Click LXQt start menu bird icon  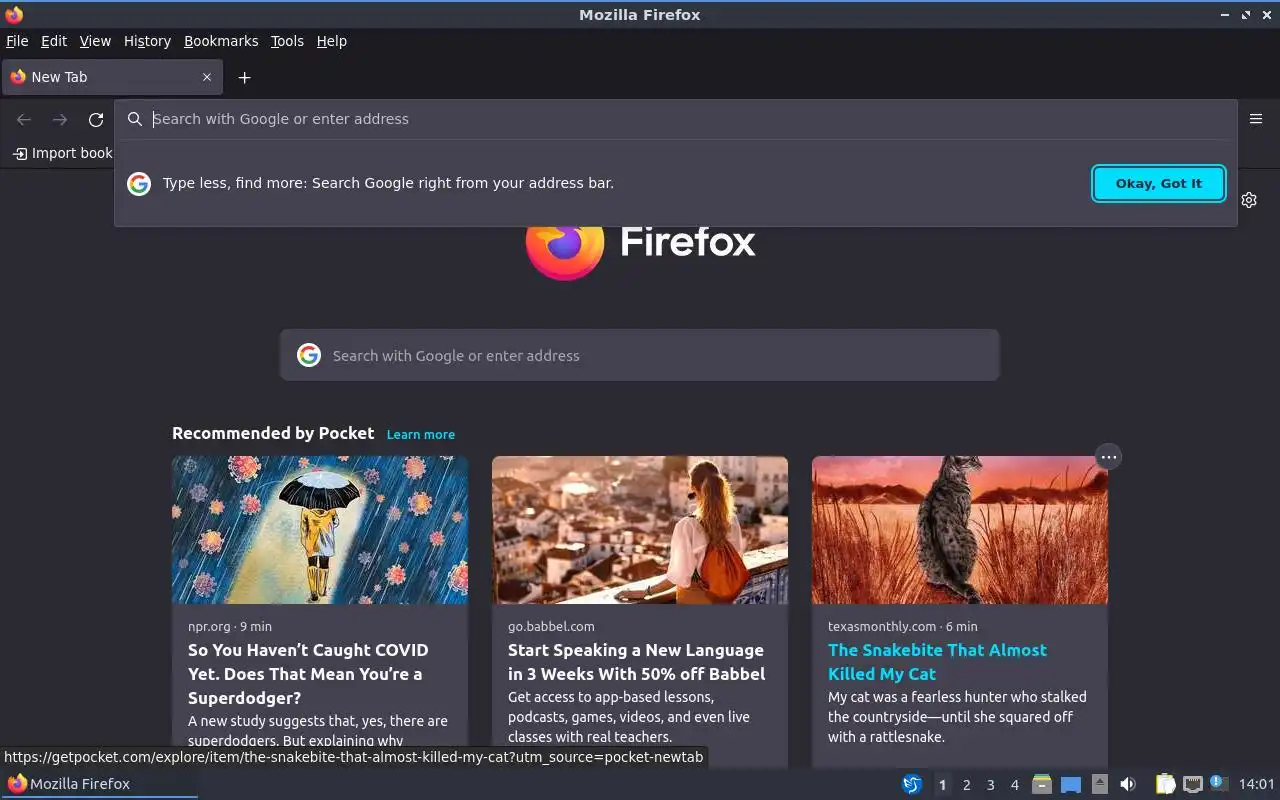912,784
